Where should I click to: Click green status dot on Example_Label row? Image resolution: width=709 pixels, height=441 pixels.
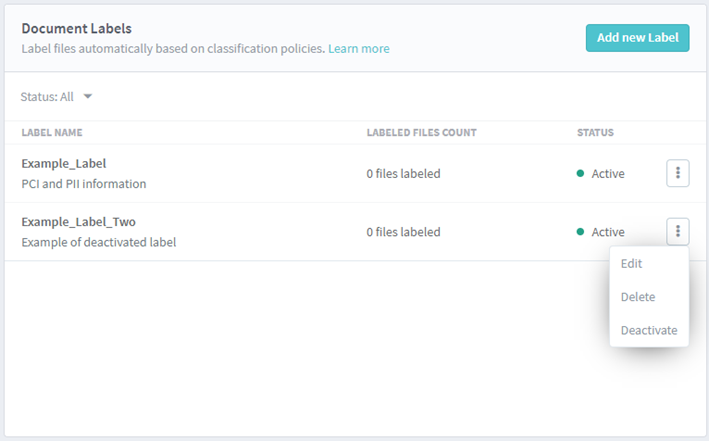[580, 174]
